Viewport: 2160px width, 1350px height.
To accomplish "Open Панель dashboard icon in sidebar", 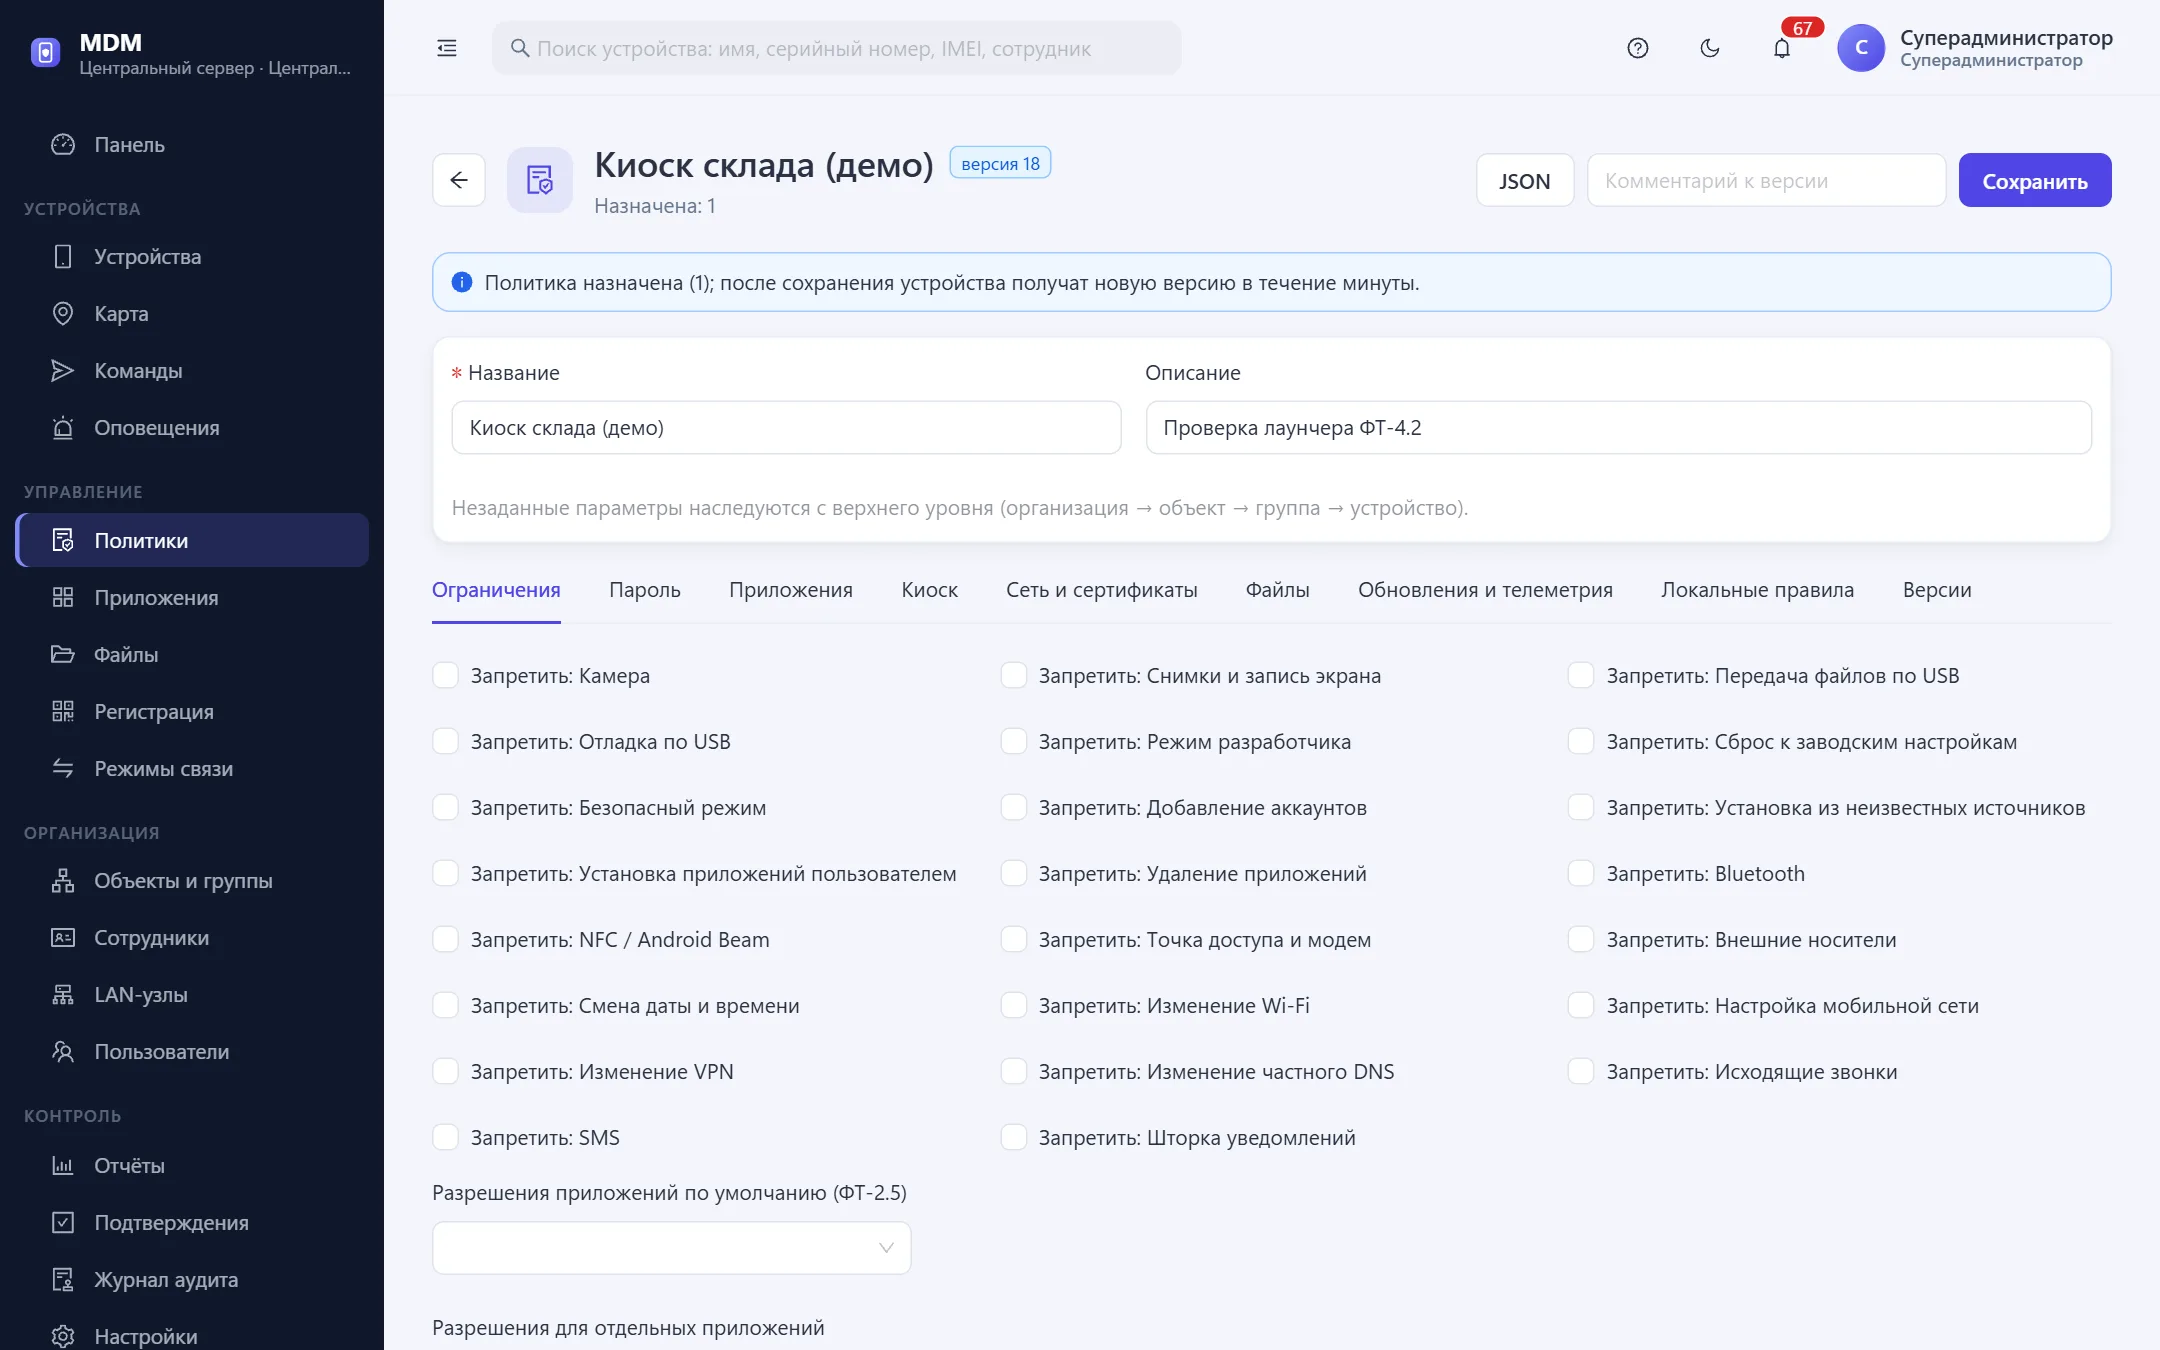I will (x=63, y=144).
